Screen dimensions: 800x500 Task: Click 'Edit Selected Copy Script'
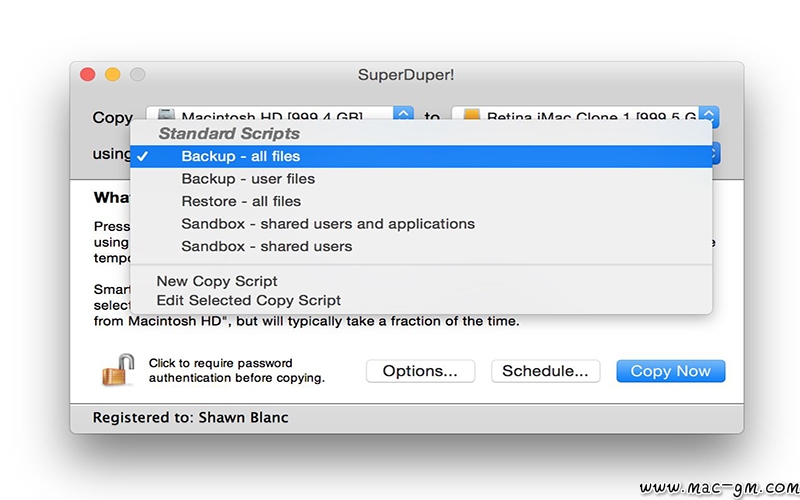421,300
